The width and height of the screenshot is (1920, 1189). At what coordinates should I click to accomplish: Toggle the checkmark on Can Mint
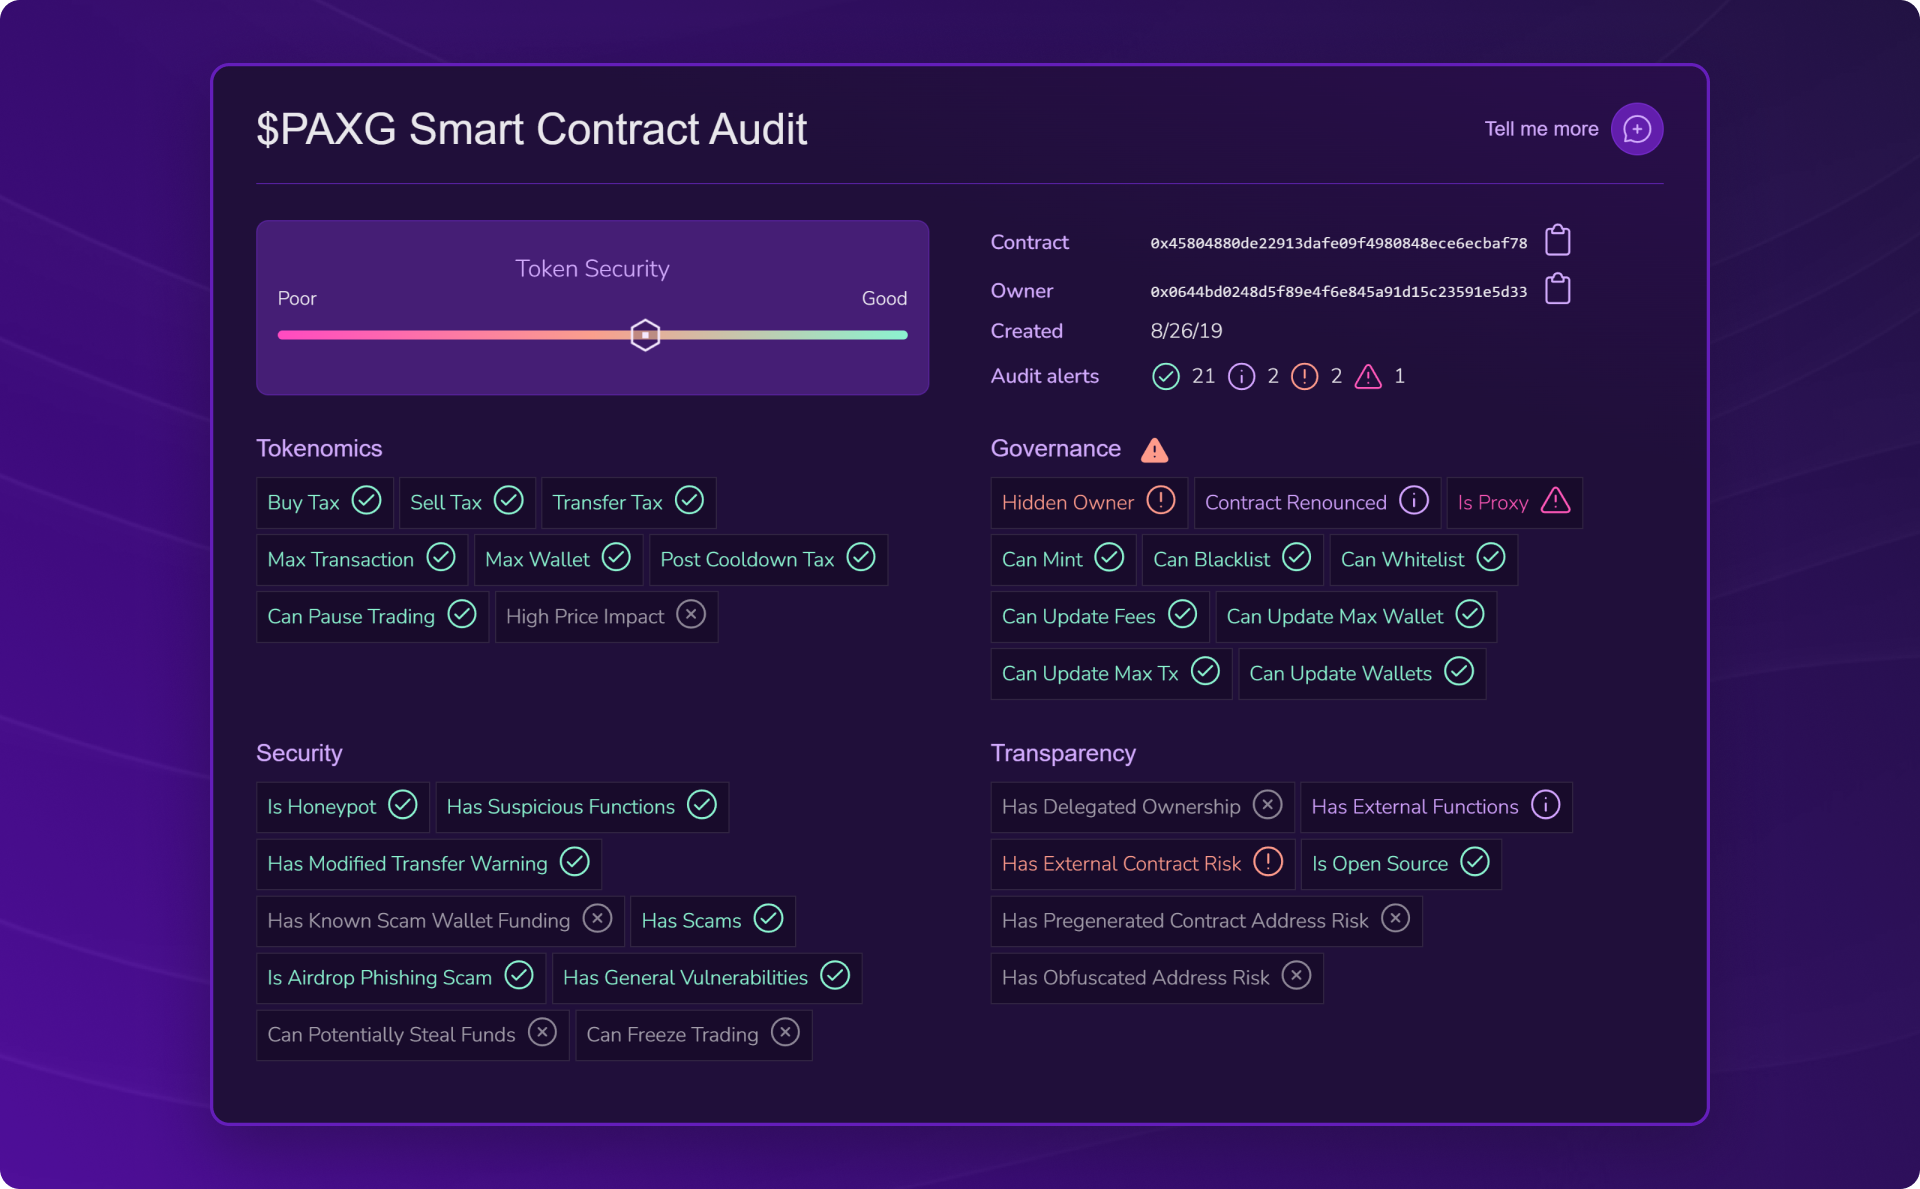coord(1110,558)
